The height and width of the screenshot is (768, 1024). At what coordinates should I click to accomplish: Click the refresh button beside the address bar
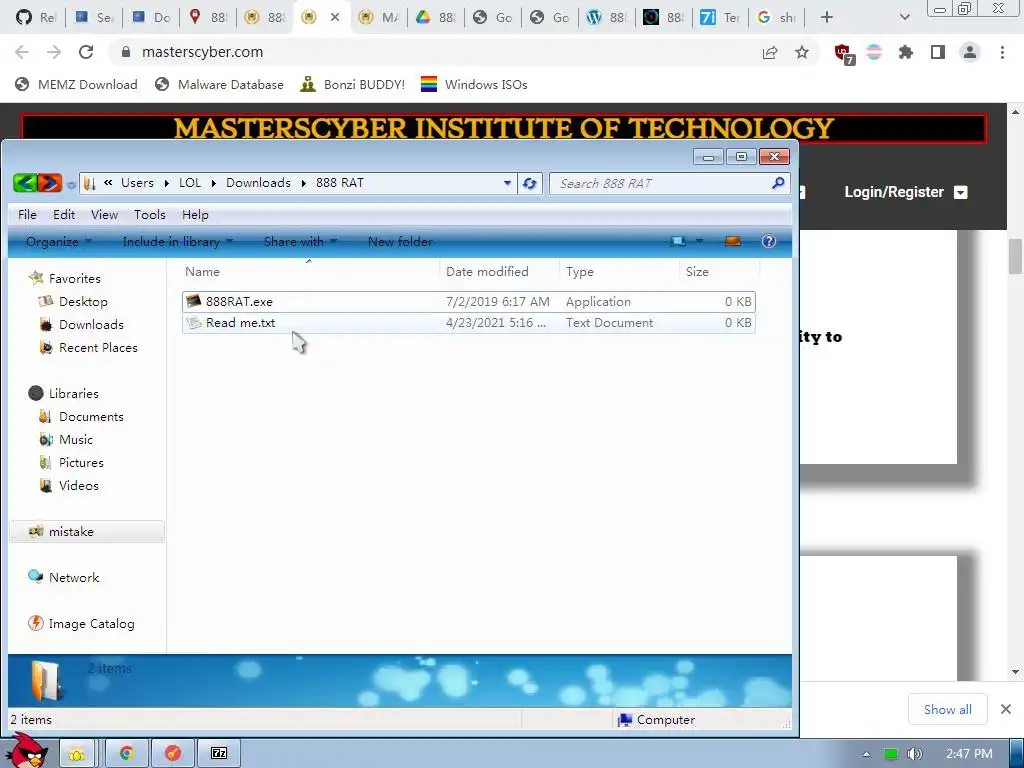coord(530,184)
